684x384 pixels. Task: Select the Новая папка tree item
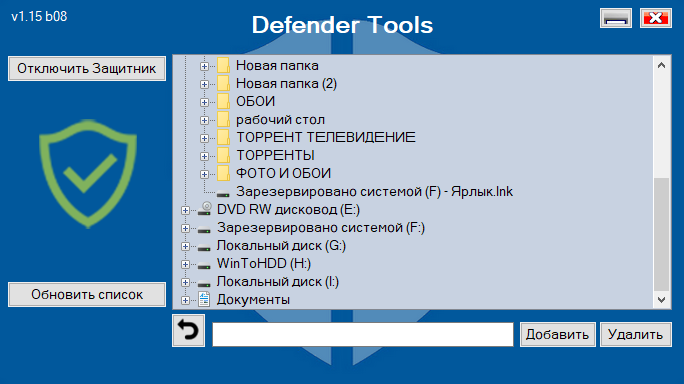[277, 65]
